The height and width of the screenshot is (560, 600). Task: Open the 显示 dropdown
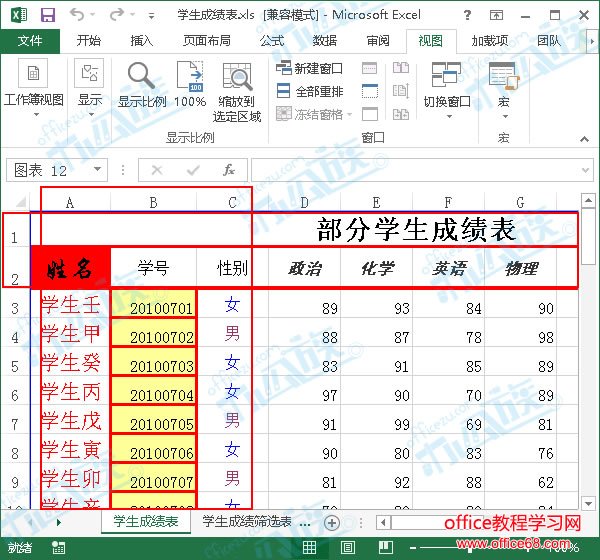[90, 88]
